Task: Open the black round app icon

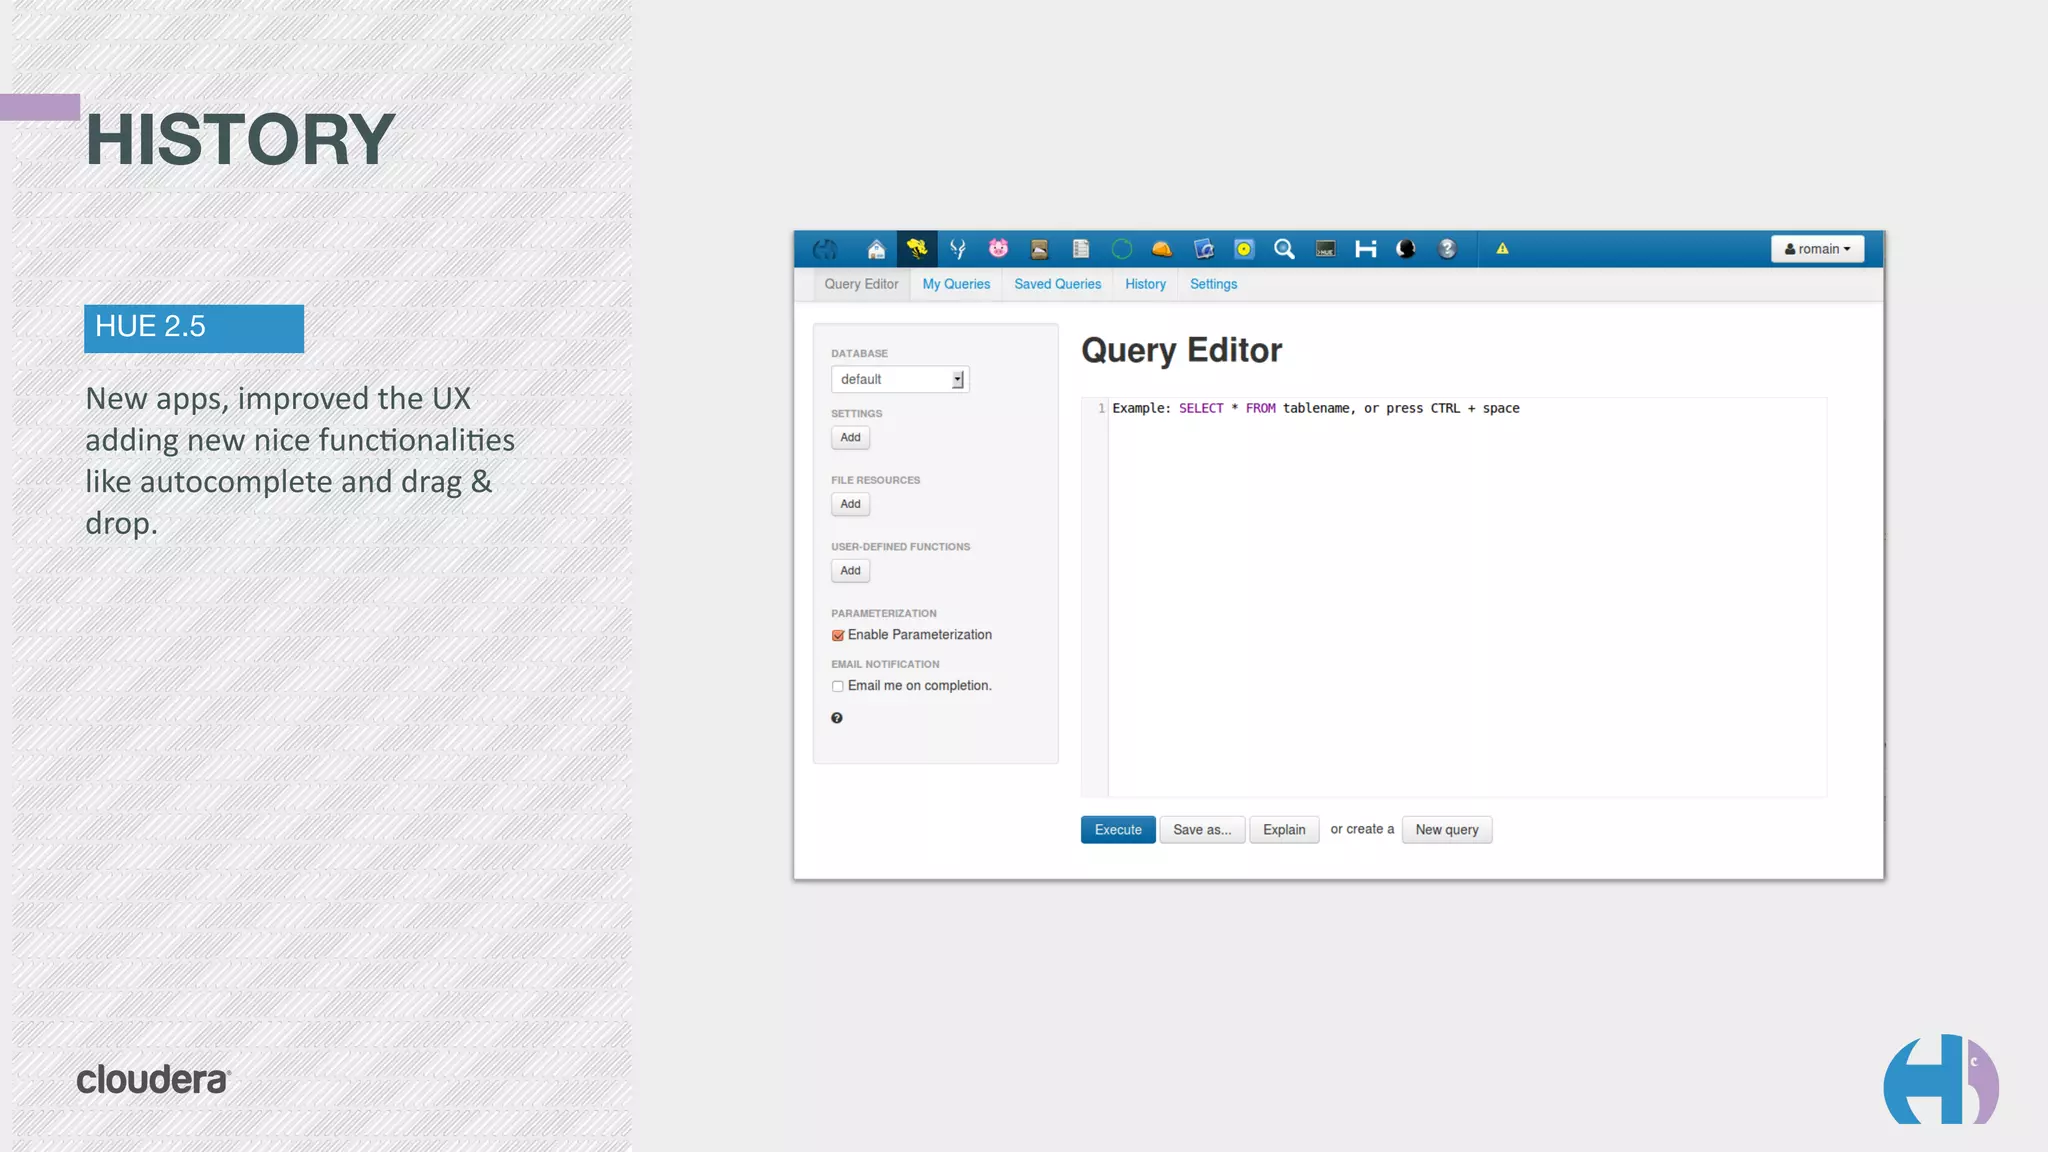Action: click(x=1406, y=249)
